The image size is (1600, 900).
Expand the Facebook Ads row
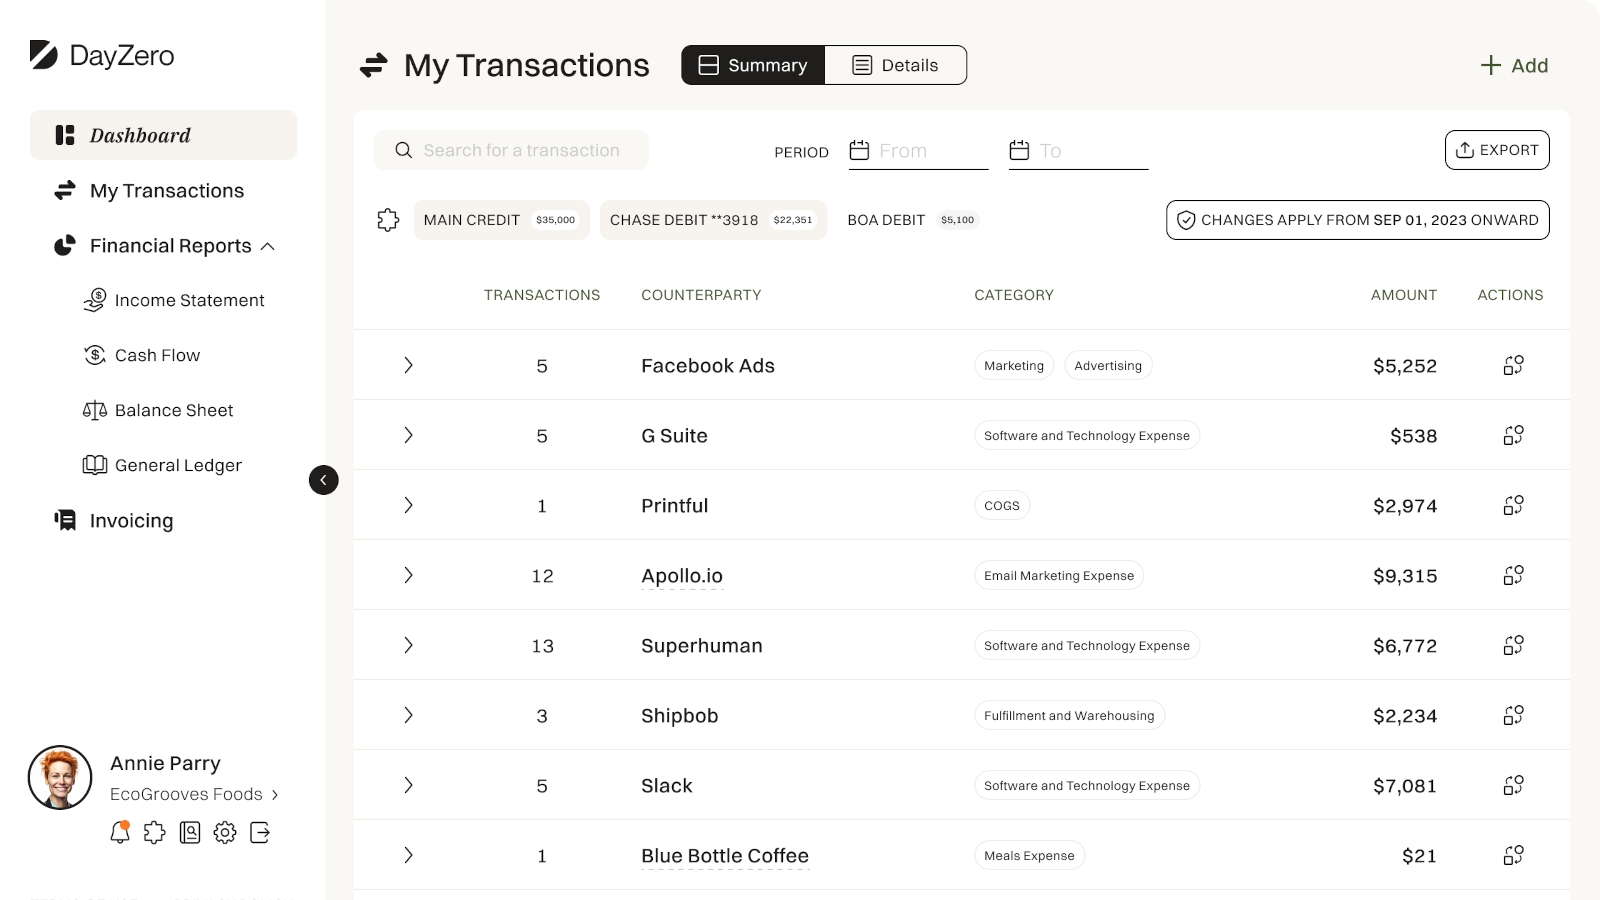(408, 365)
